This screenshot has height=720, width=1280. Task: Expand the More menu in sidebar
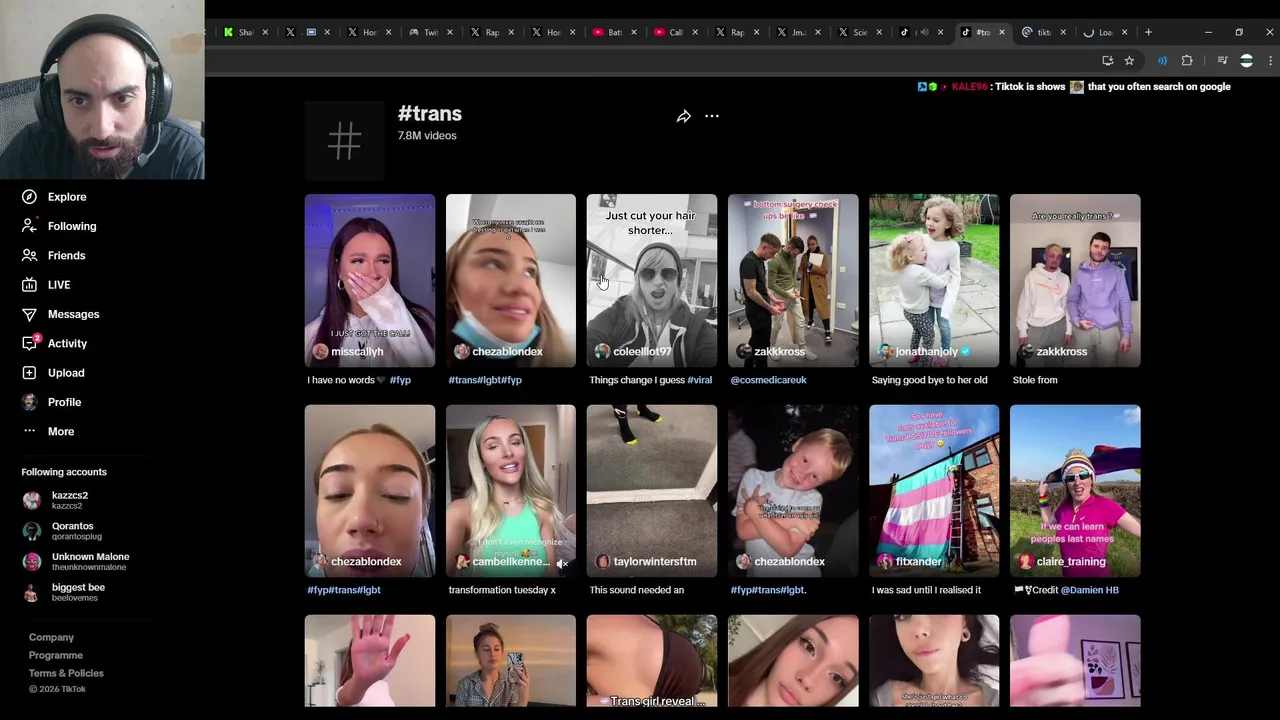click(48, 431)
